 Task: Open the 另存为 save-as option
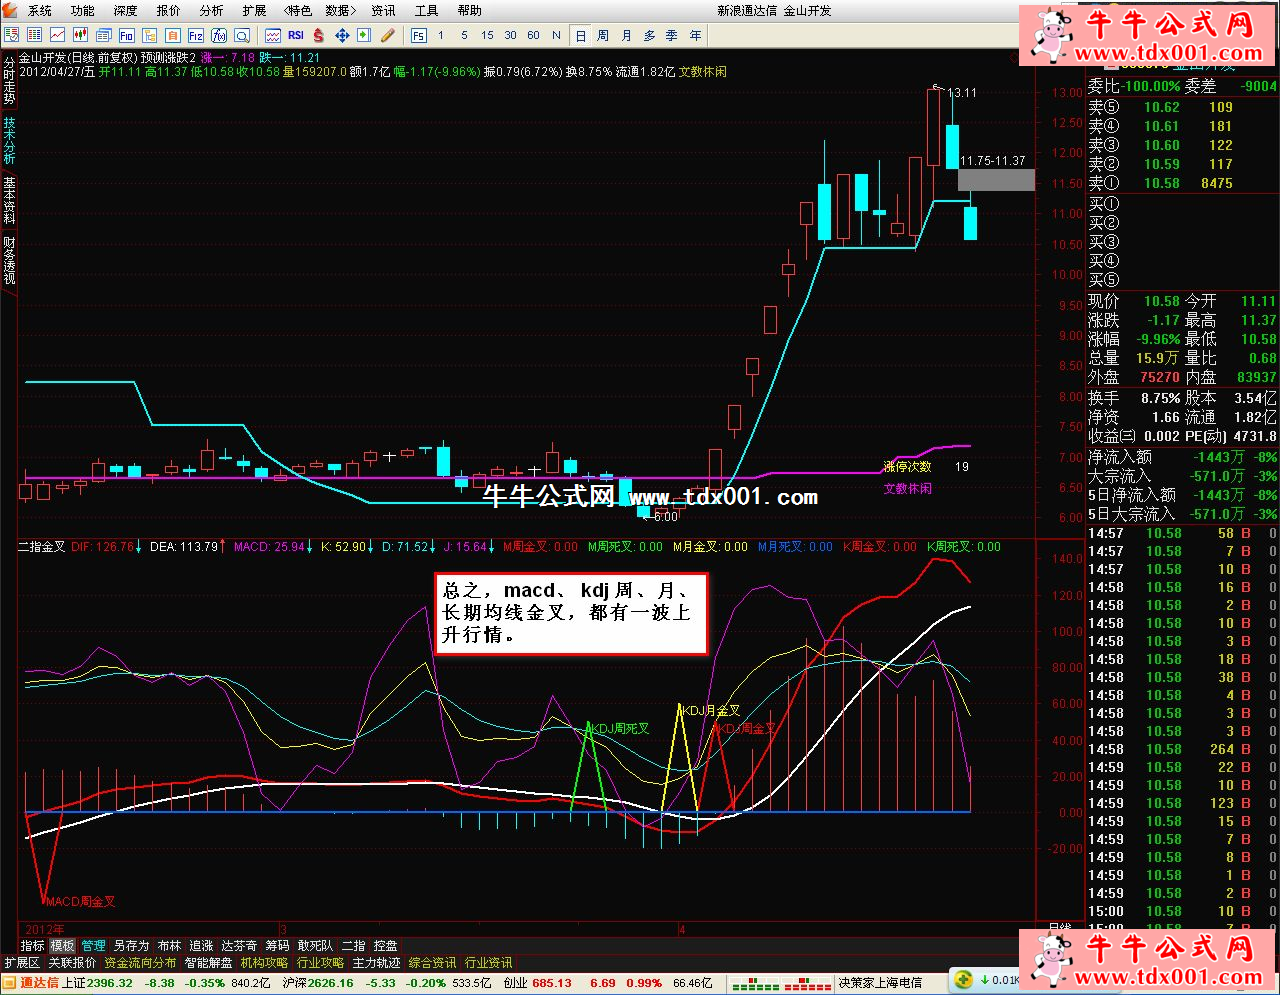pyautogui.click(x=131, y=945)
